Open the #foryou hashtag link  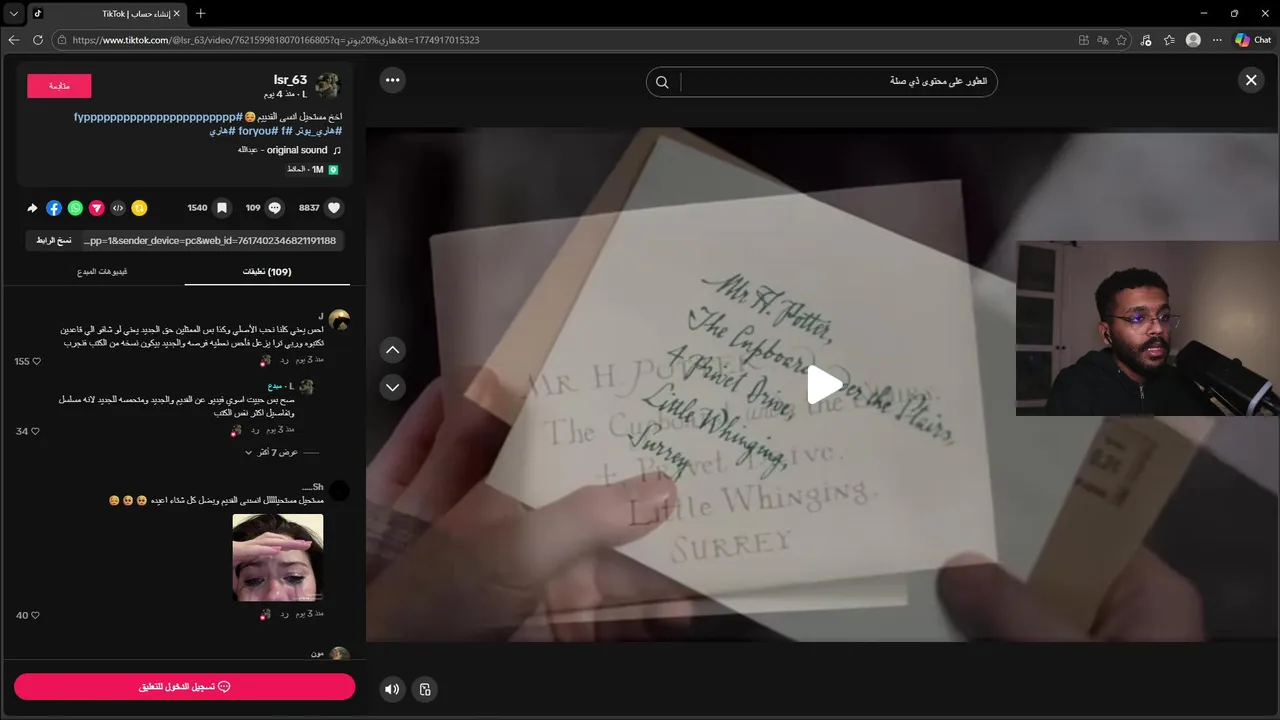[x=257, y=131]
